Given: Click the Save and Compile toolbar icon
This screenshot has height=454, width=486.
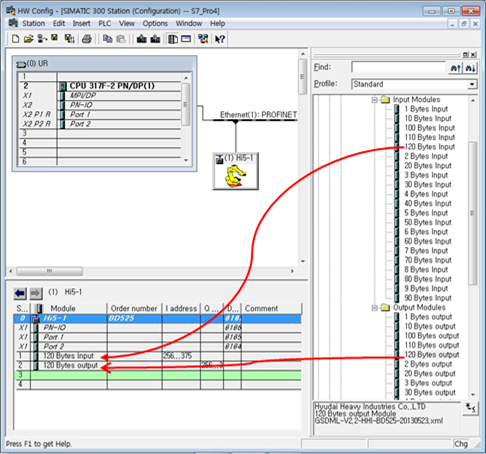Looking at the screenshot, I should click(69, 39).
